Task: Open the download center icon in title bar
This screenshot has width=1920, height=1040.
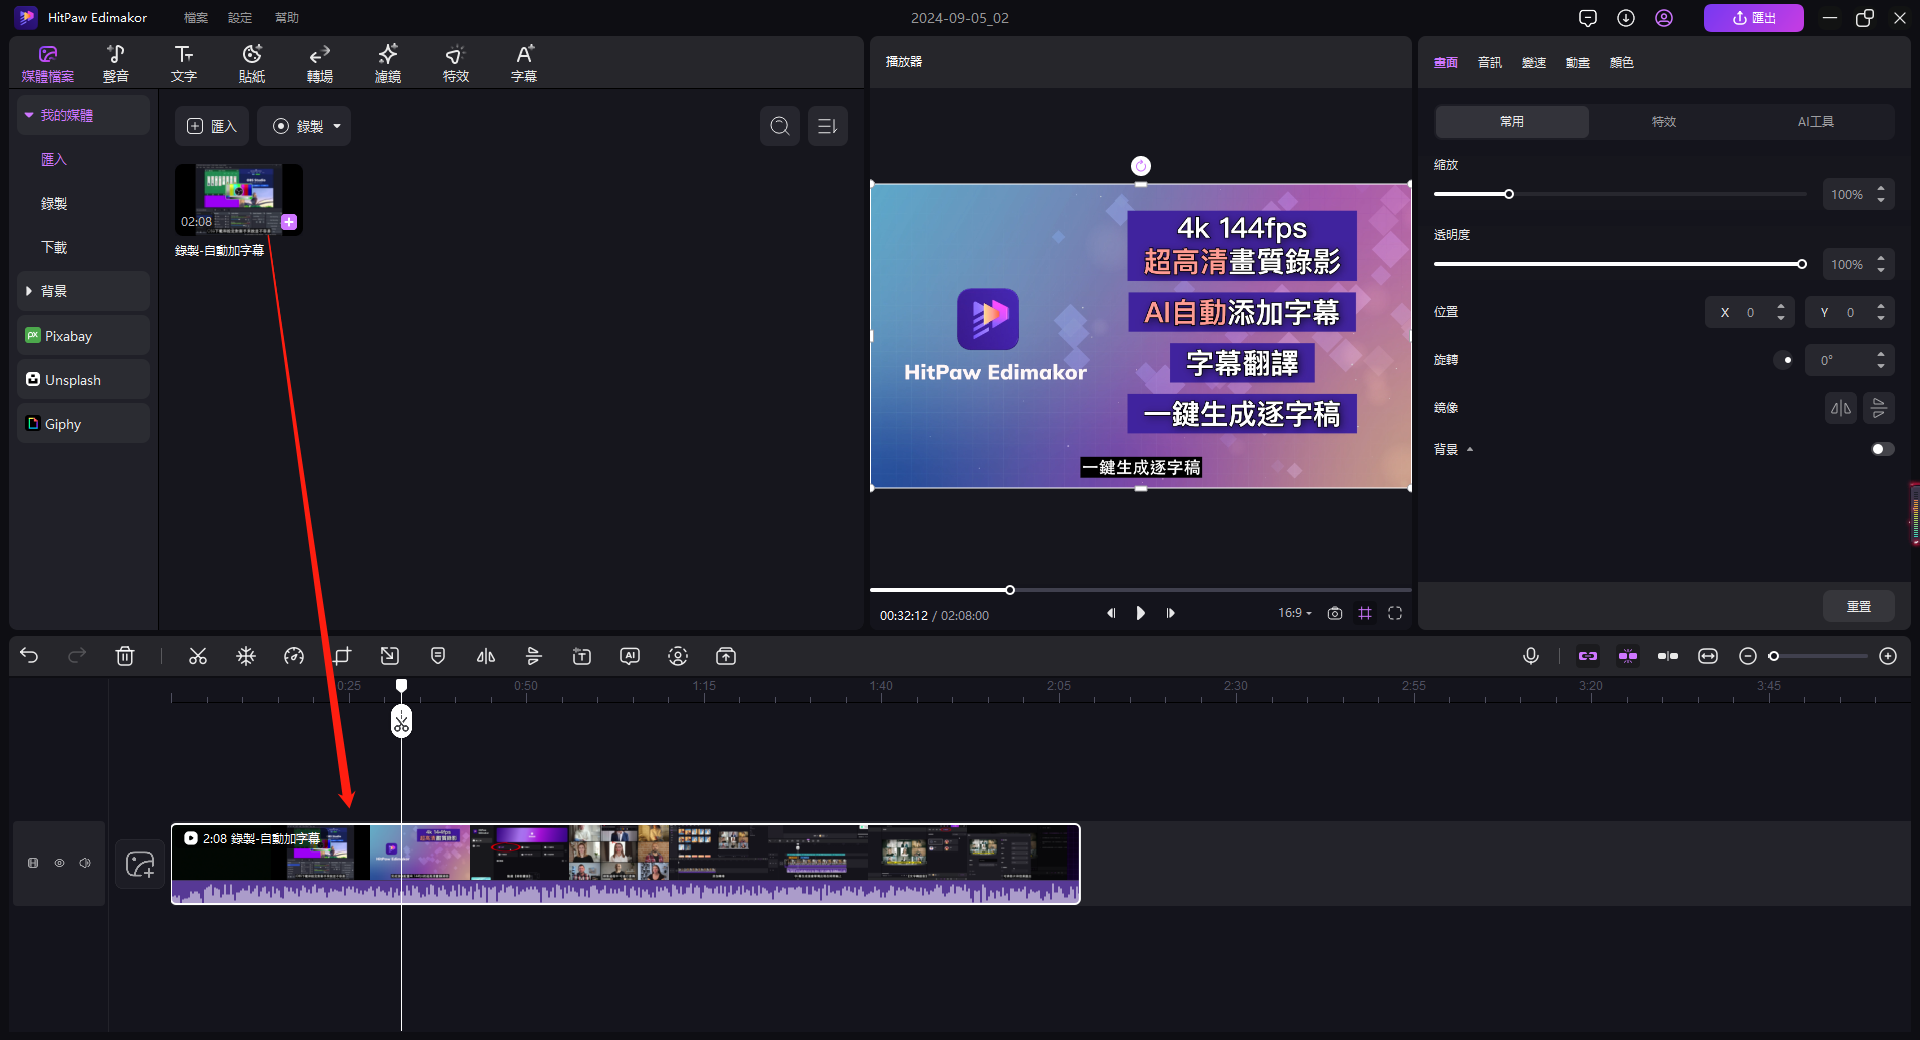Action: pos(1626,18)
